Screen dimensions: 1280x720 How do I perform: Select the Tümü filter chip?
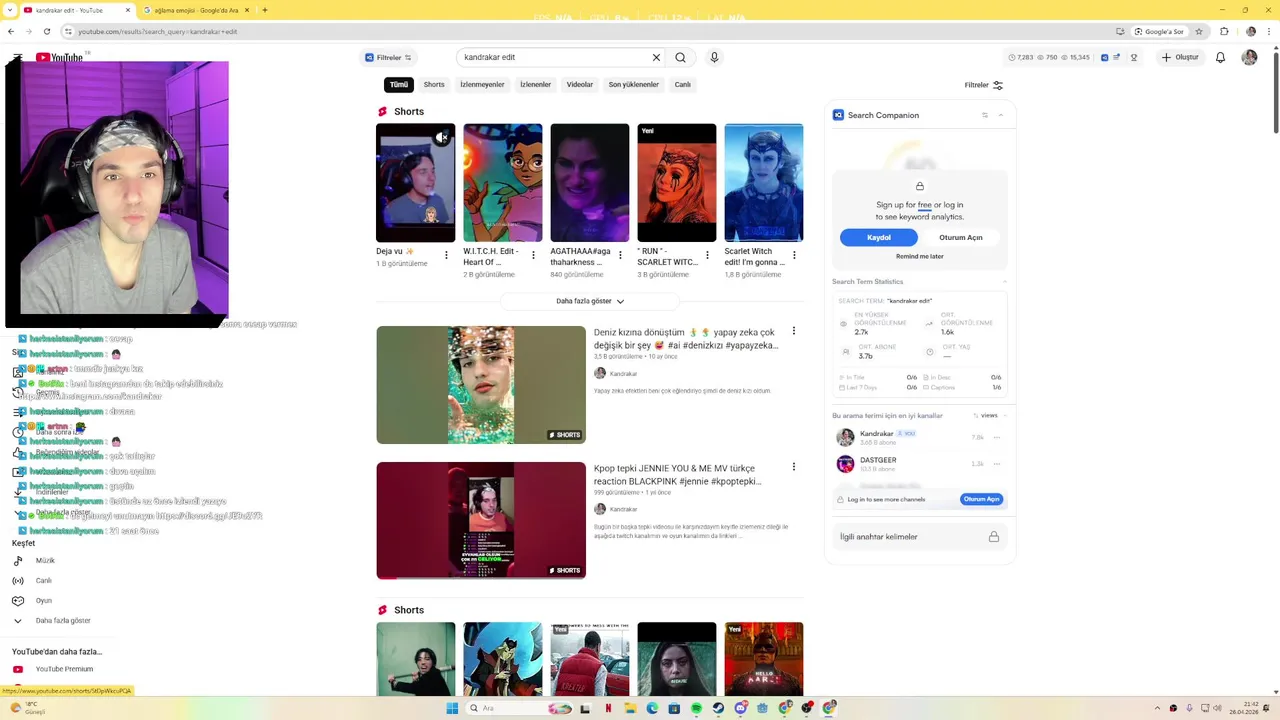tap(399, 85)
